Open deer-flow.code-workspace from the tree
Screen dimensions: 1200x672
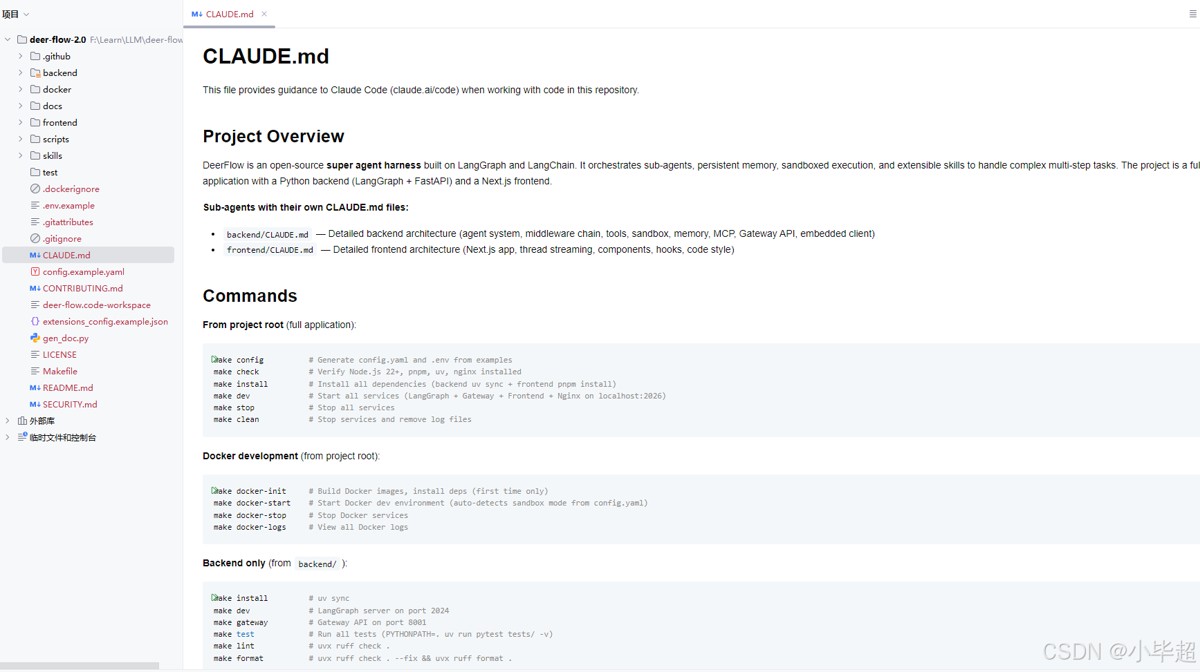point(97,305)
